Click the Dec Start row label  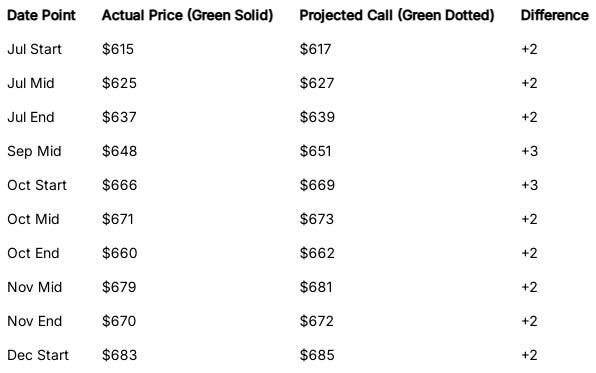(x=38, y=355)
